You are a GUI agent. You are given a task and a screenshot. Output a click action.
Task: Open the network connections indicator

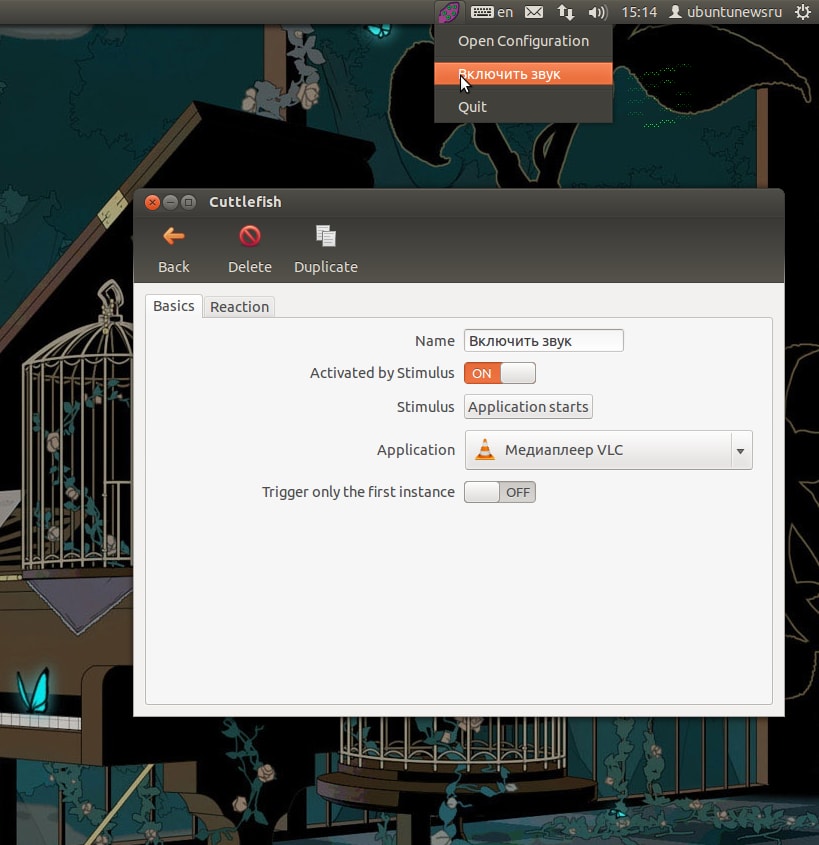pyautogui.click(x=565, y=12)
